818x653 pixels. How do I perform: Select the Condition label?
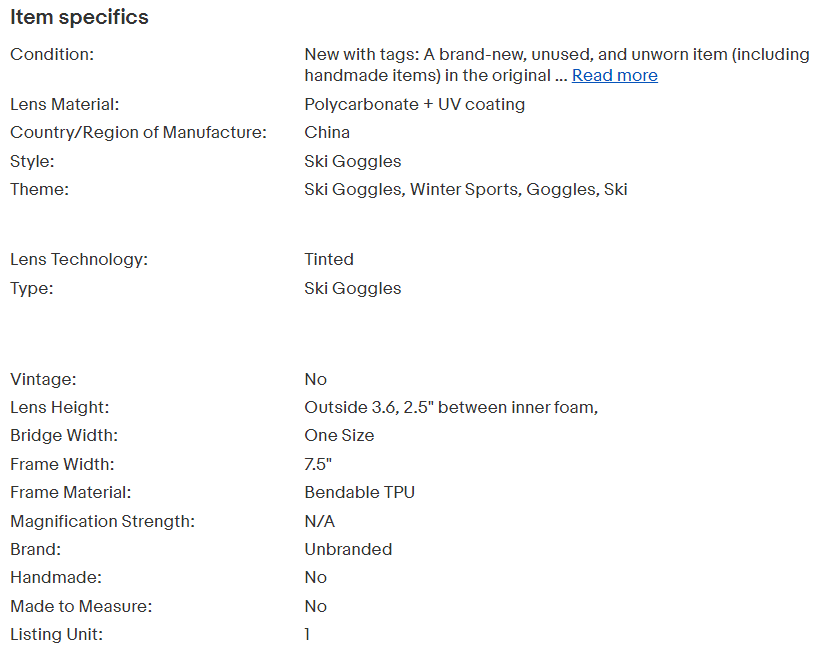[52, 54]
